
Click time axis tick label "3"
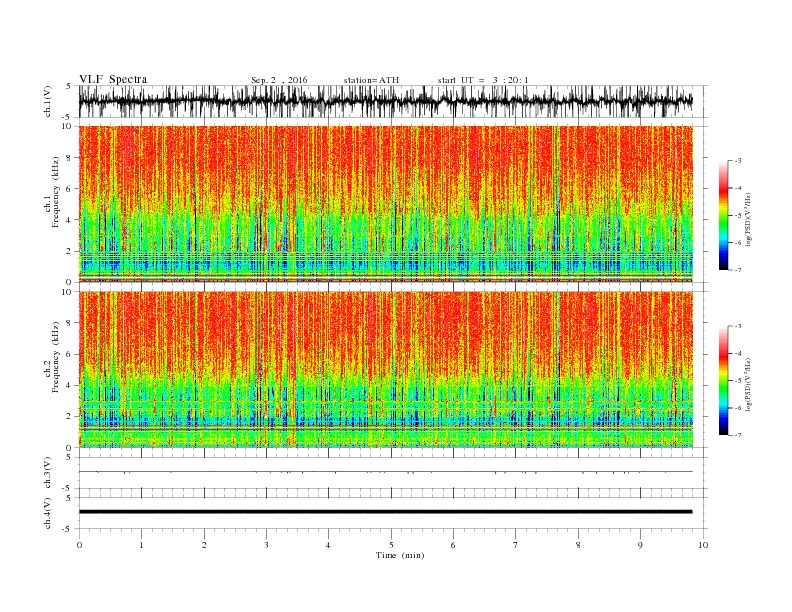coord(266,545)
